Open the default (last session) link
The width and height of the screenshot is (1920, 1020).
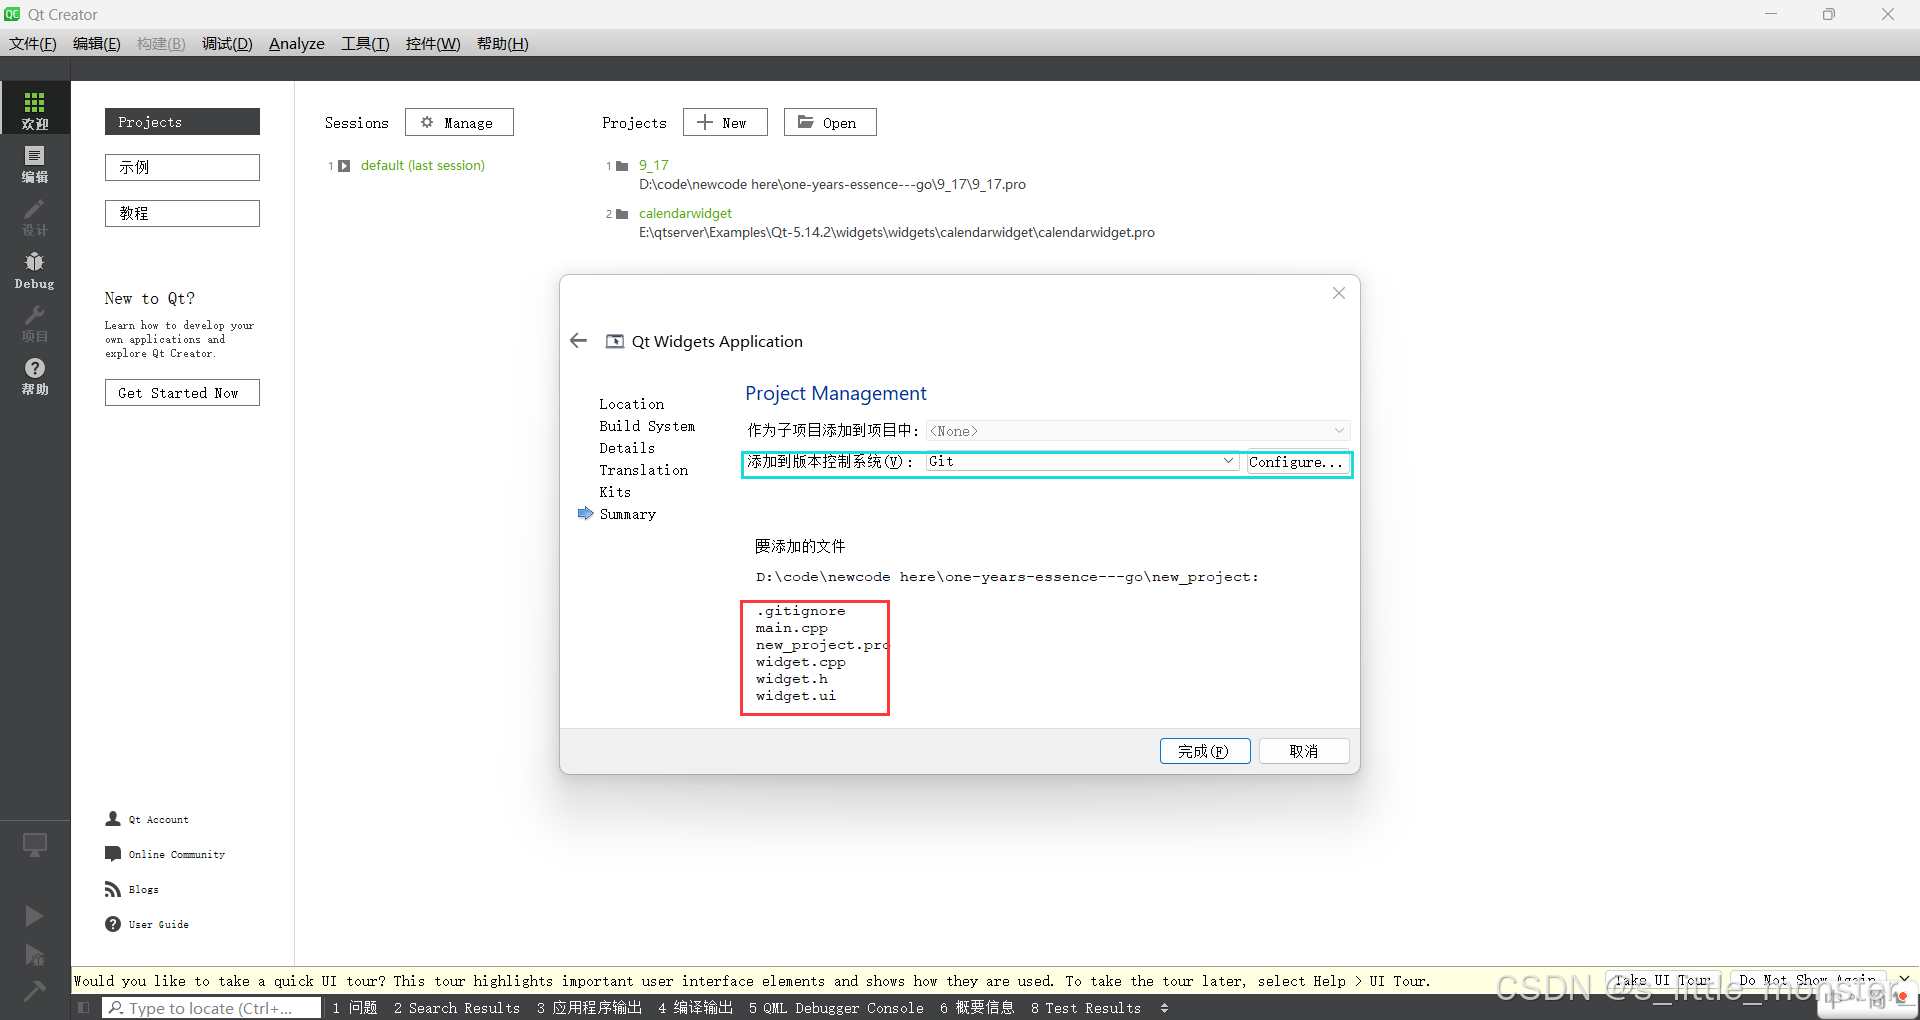point(423,166)
